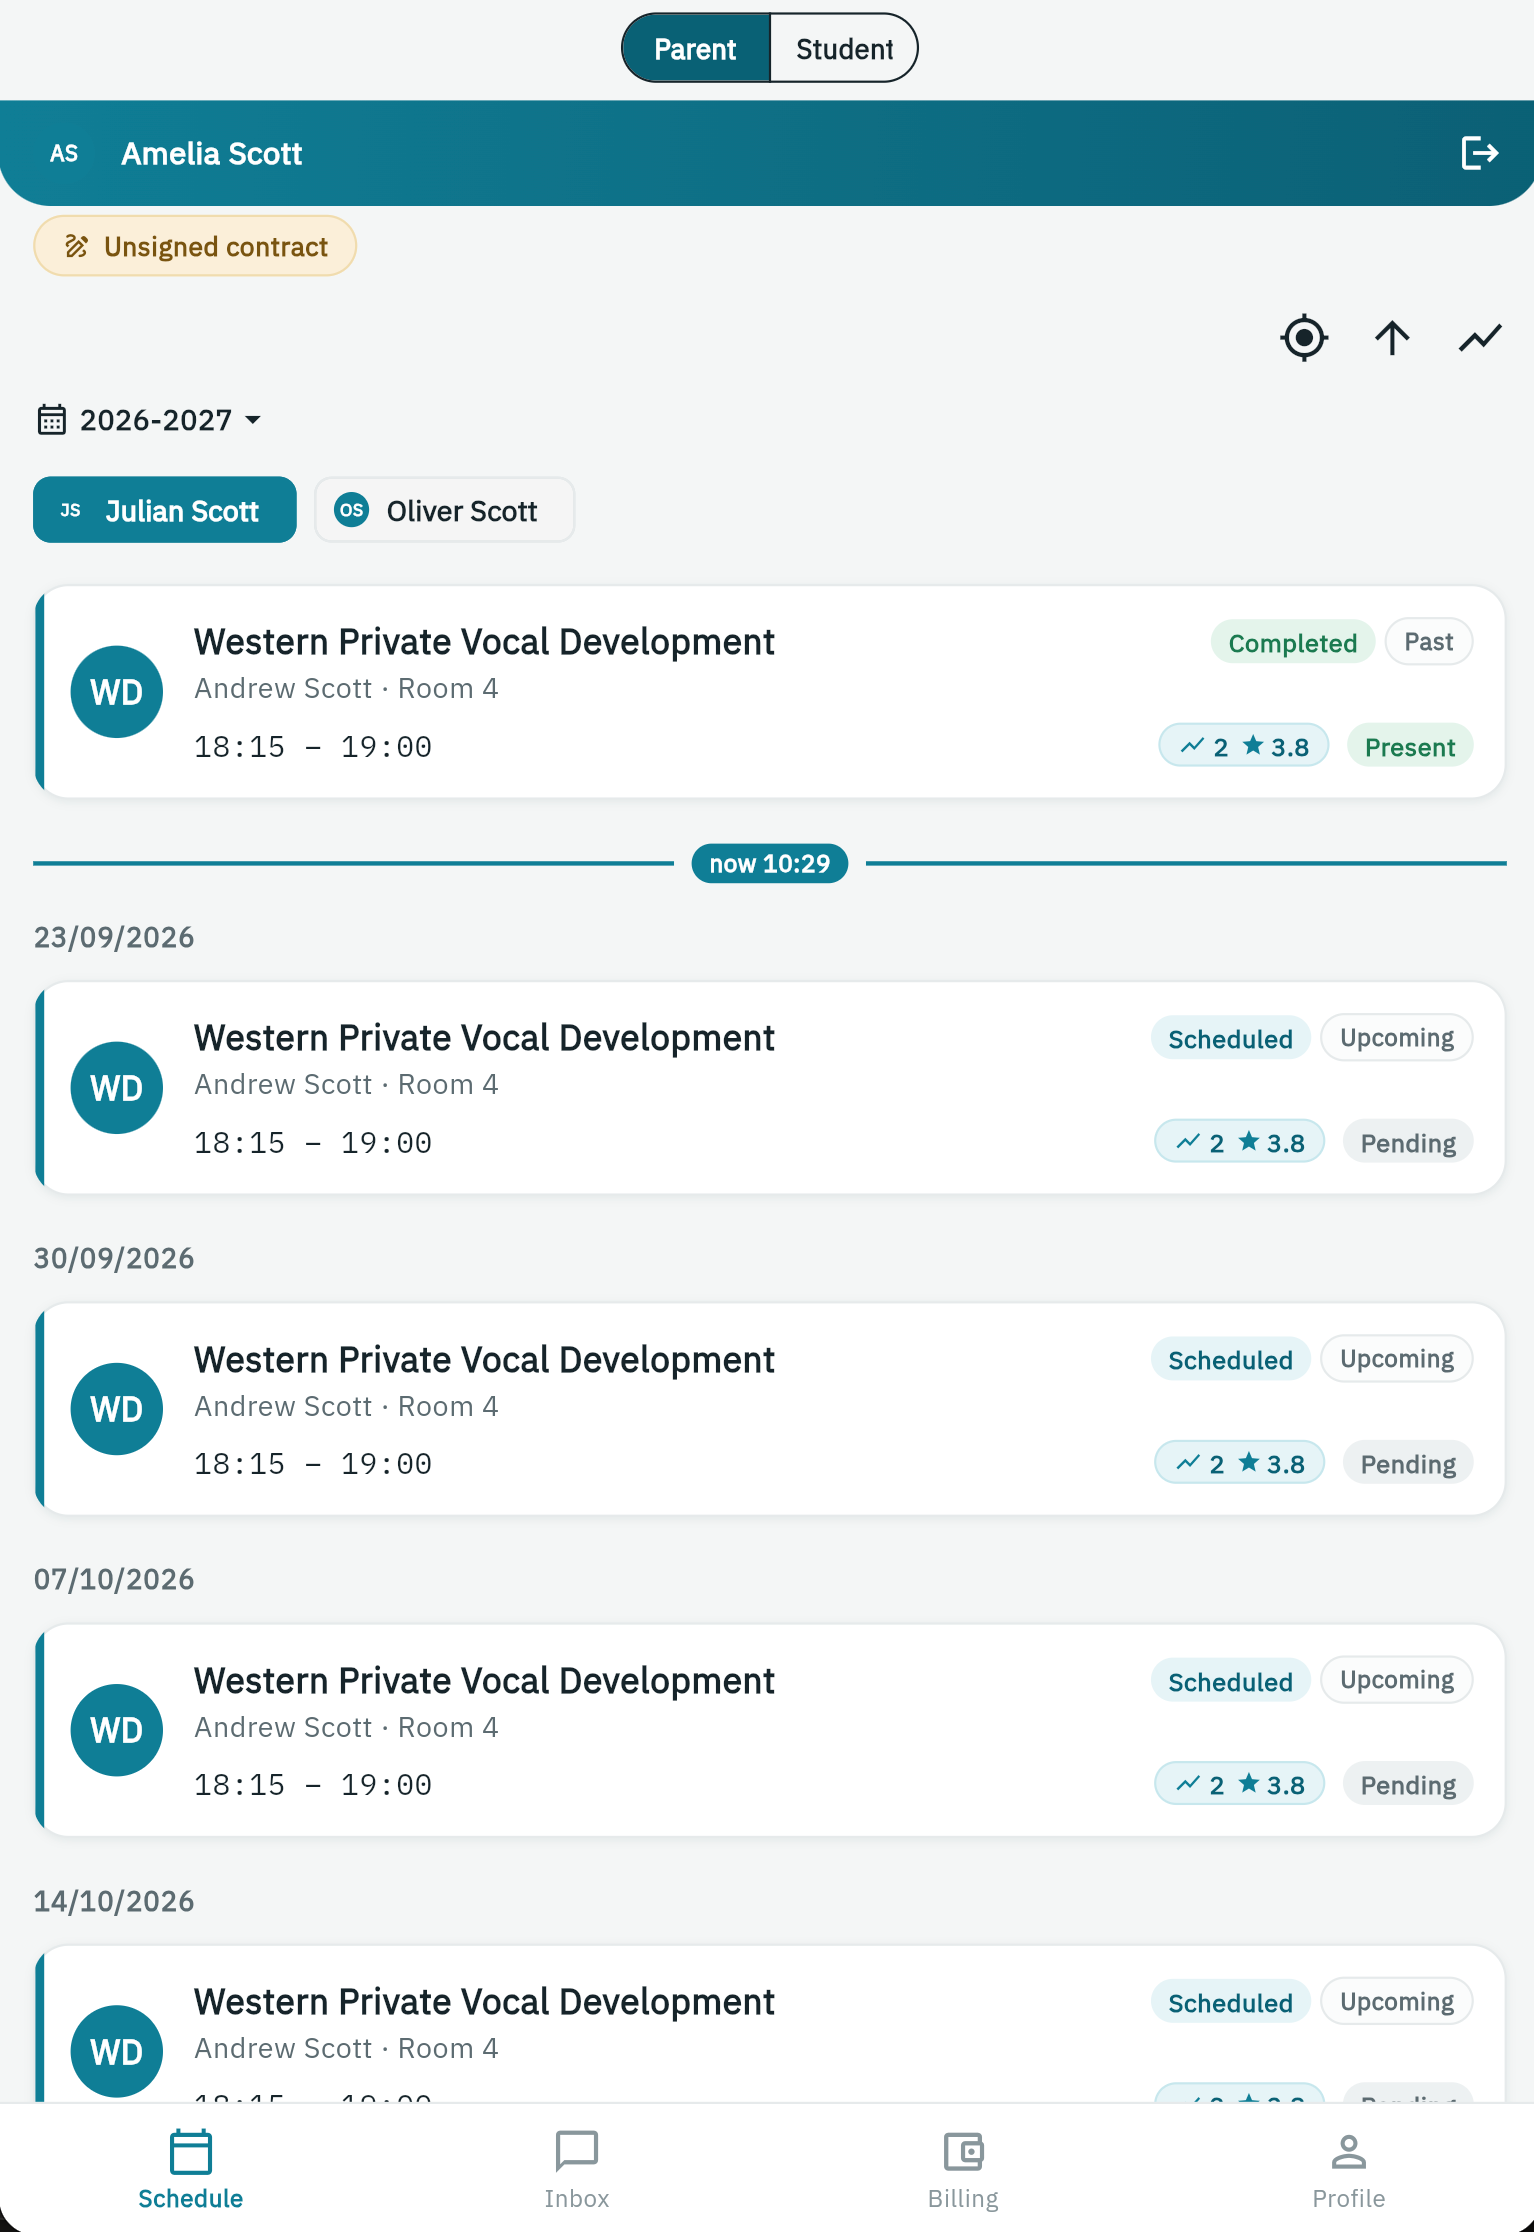Click the pen icon in Unsigned contract chip
Image resolution: width=1534 pixels, height=2232 pixels.
coord(77,246)
